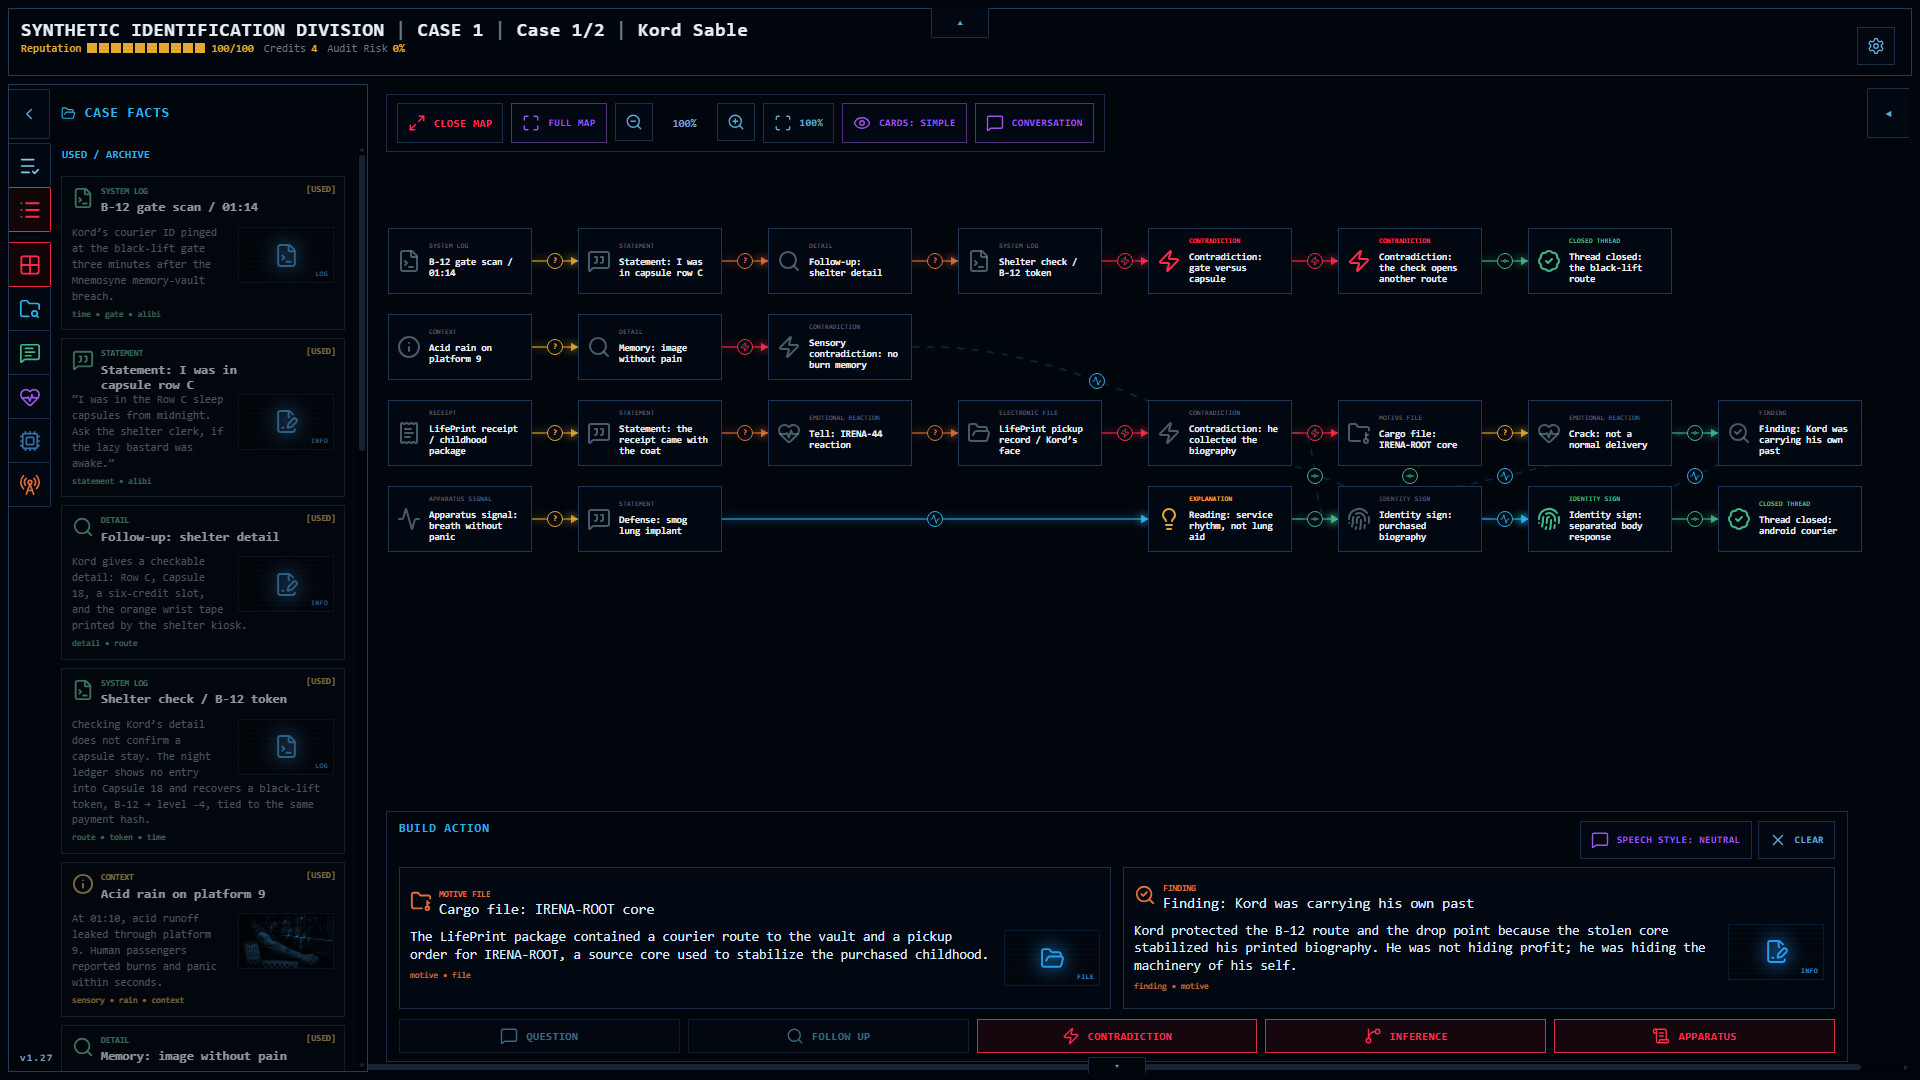
Task: Select the 'Thread closed: android courier' node
Action: click(1790, 519)
